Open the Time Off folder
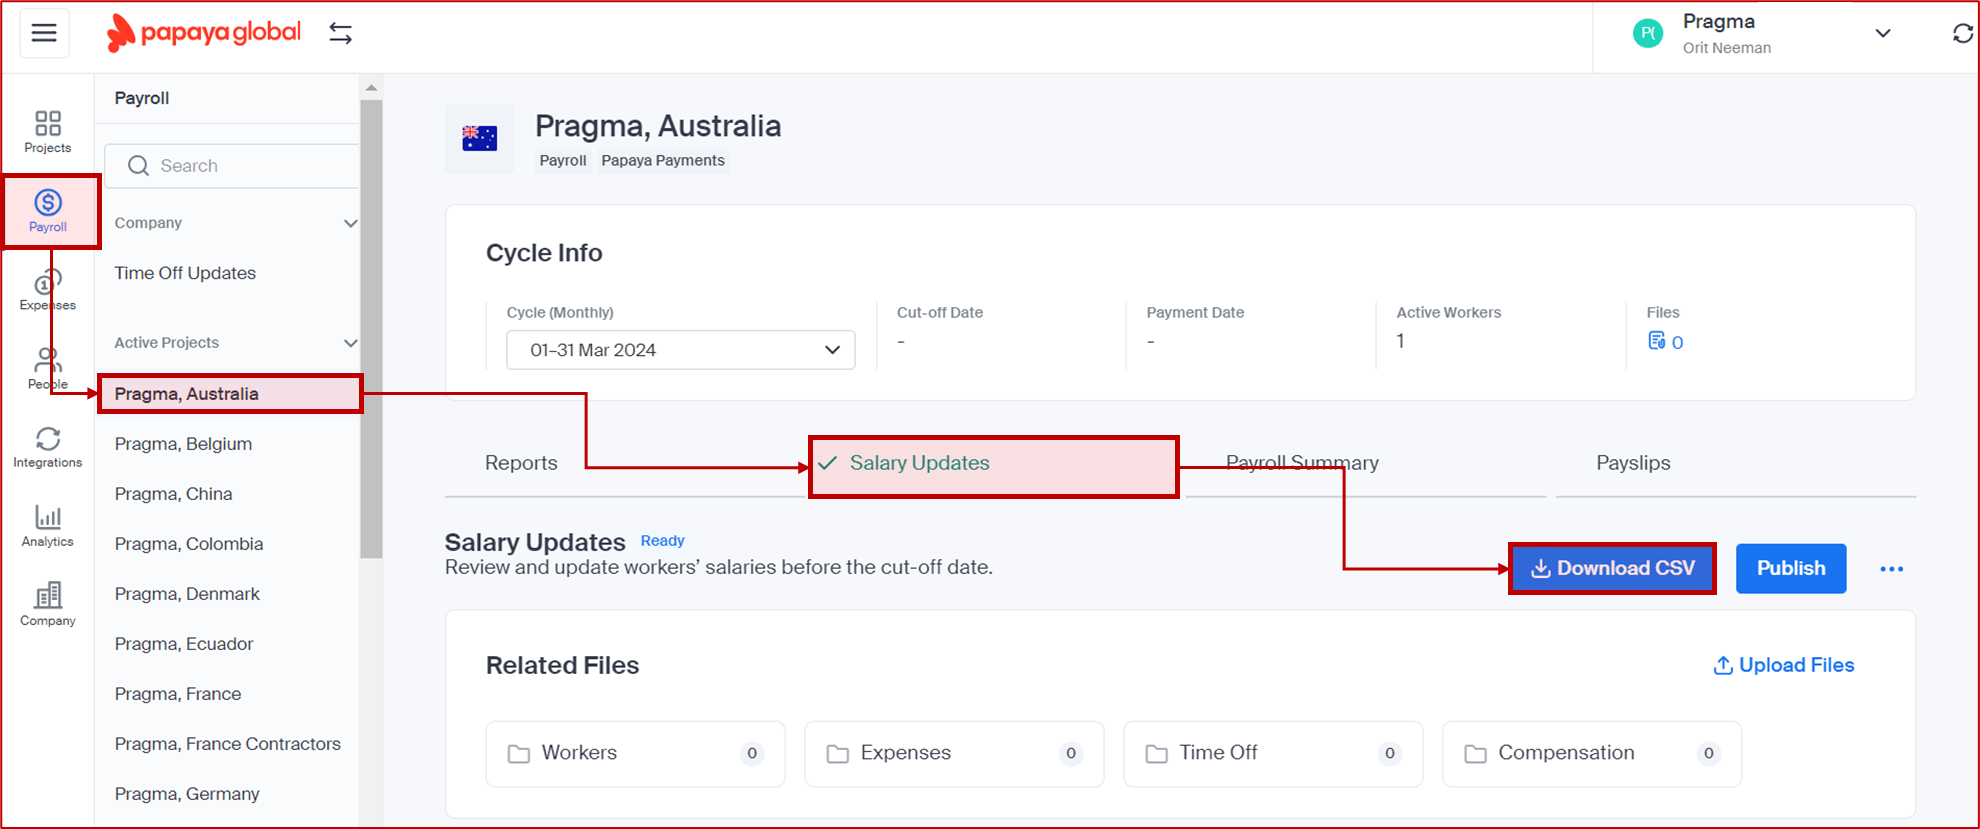 point(1273,753)
